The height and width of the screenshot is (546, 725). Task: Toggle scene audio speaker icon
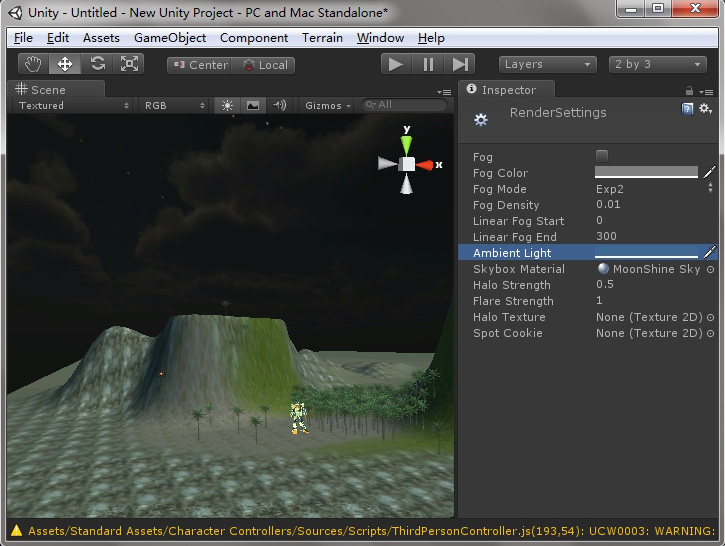(279, 105)
